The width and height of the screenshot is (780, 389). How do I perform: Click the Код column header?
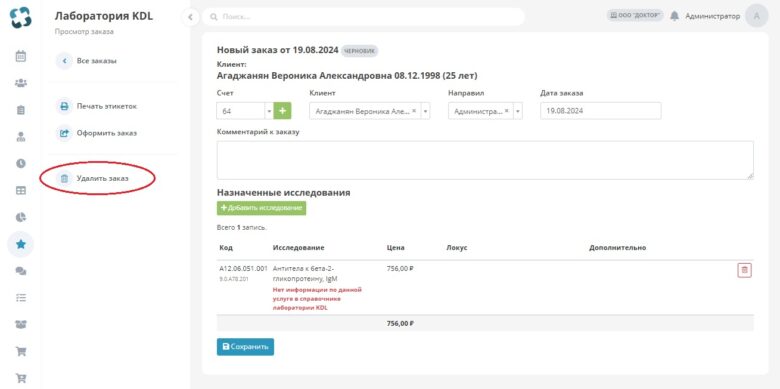(225, 247)
